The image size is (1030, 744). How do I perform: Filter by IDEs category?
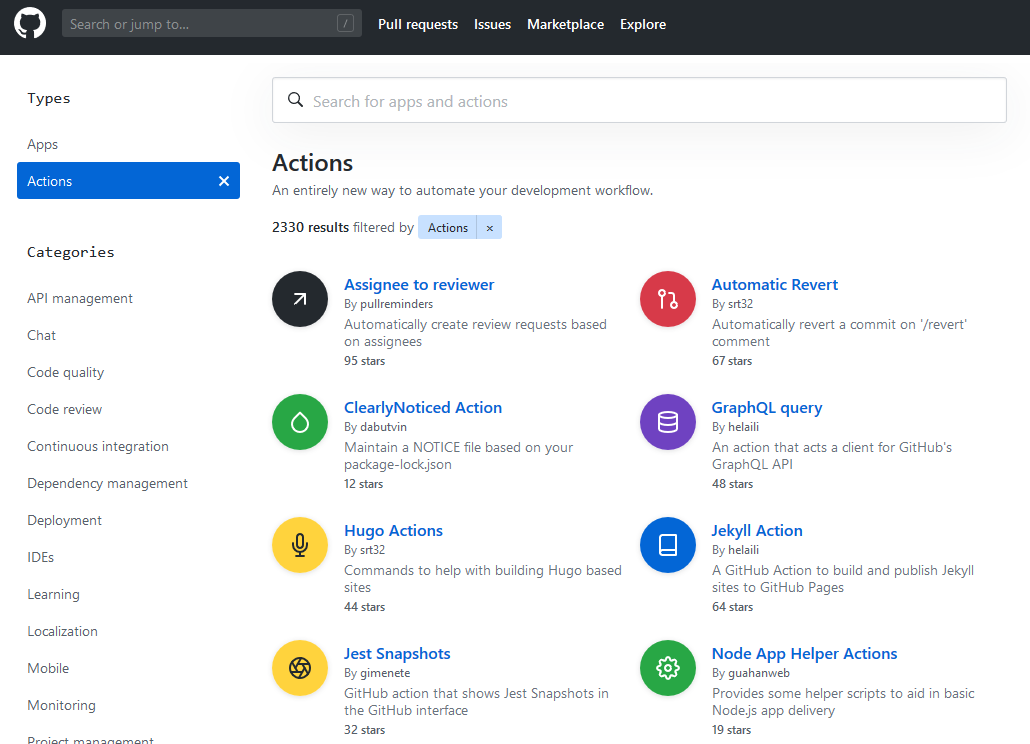pos(41,558)
